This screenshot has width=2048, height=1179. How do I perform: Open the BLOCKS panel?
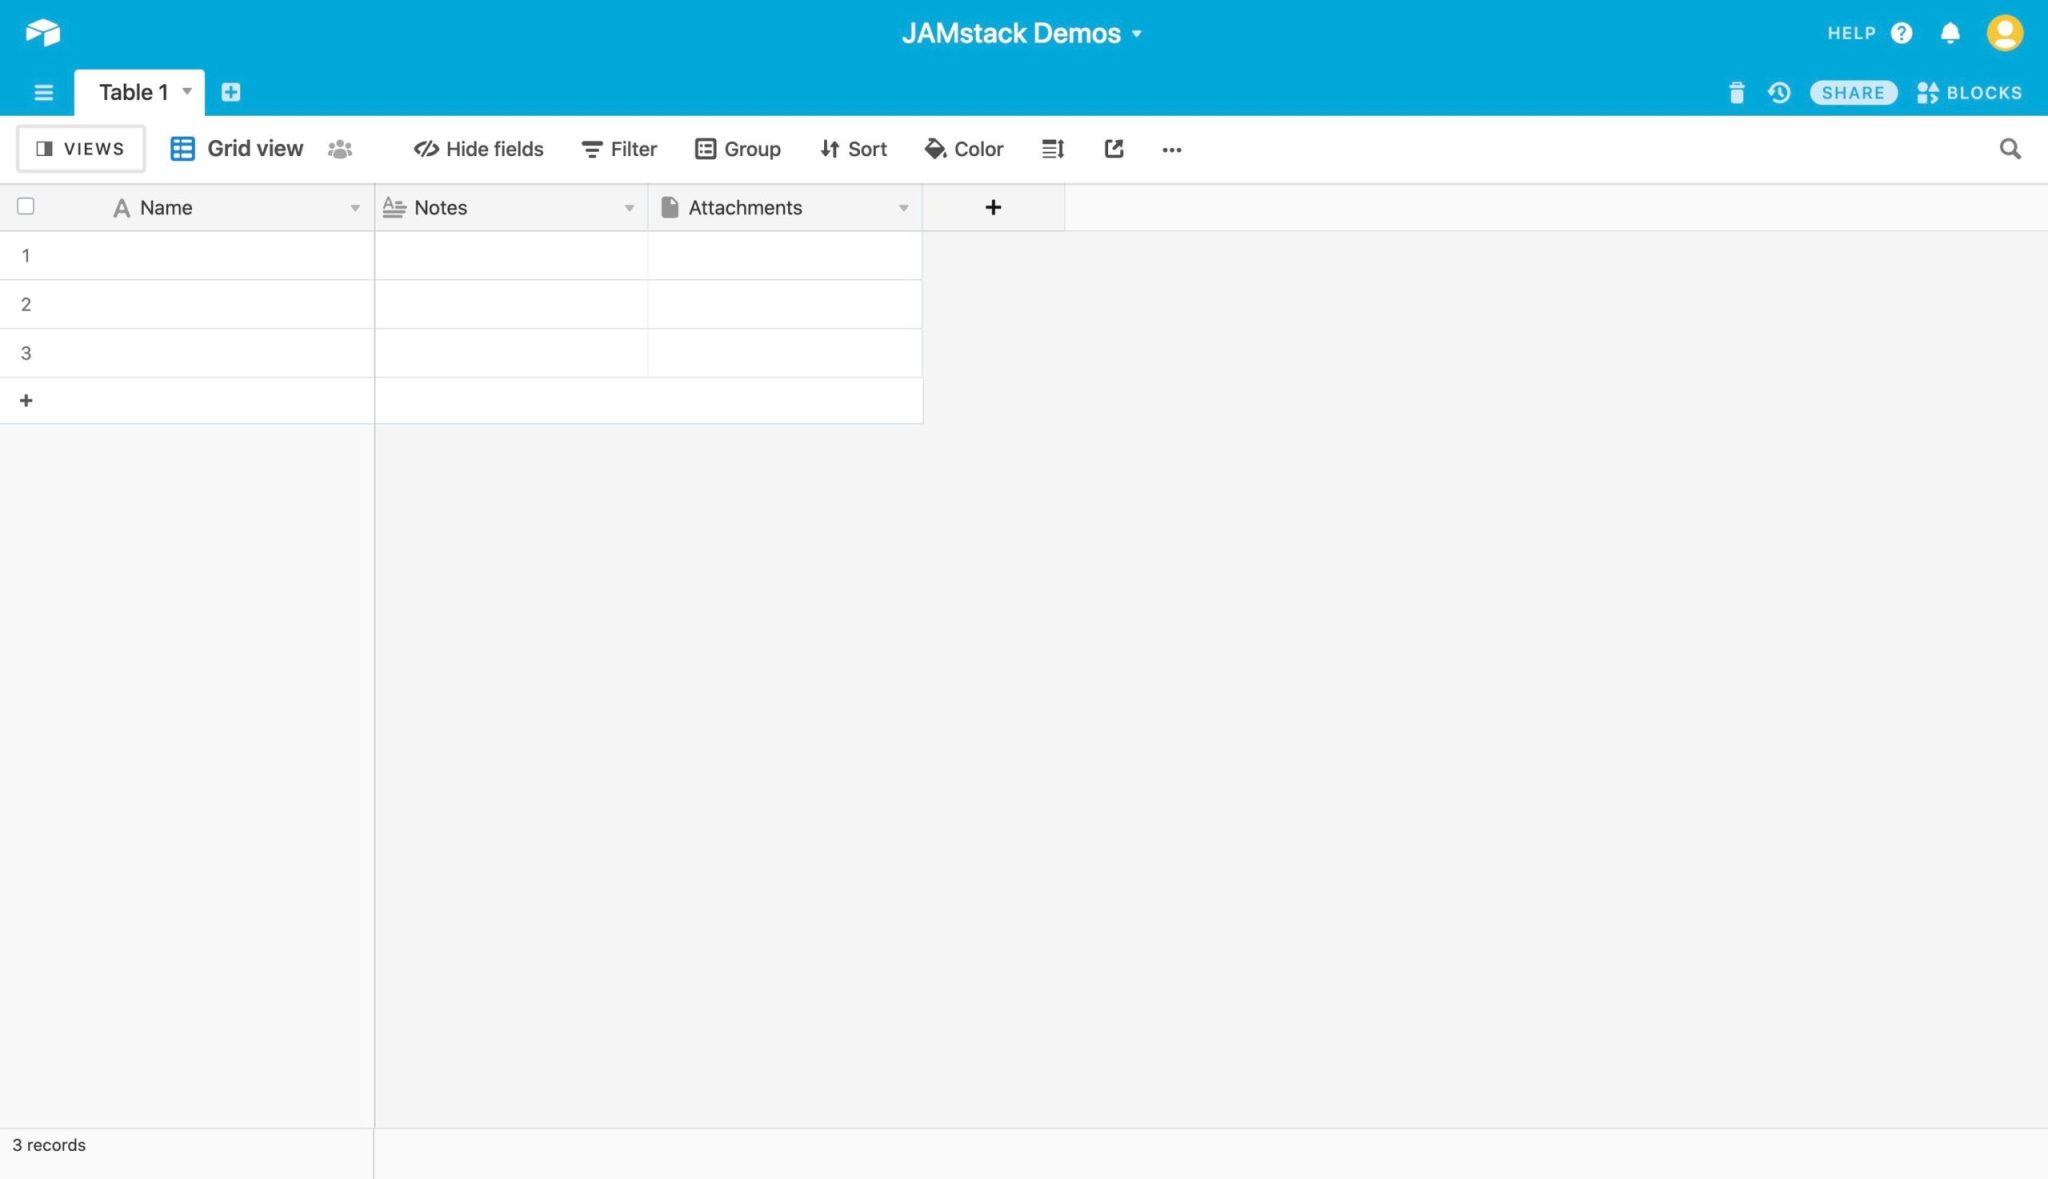[x=1969, y=92]
